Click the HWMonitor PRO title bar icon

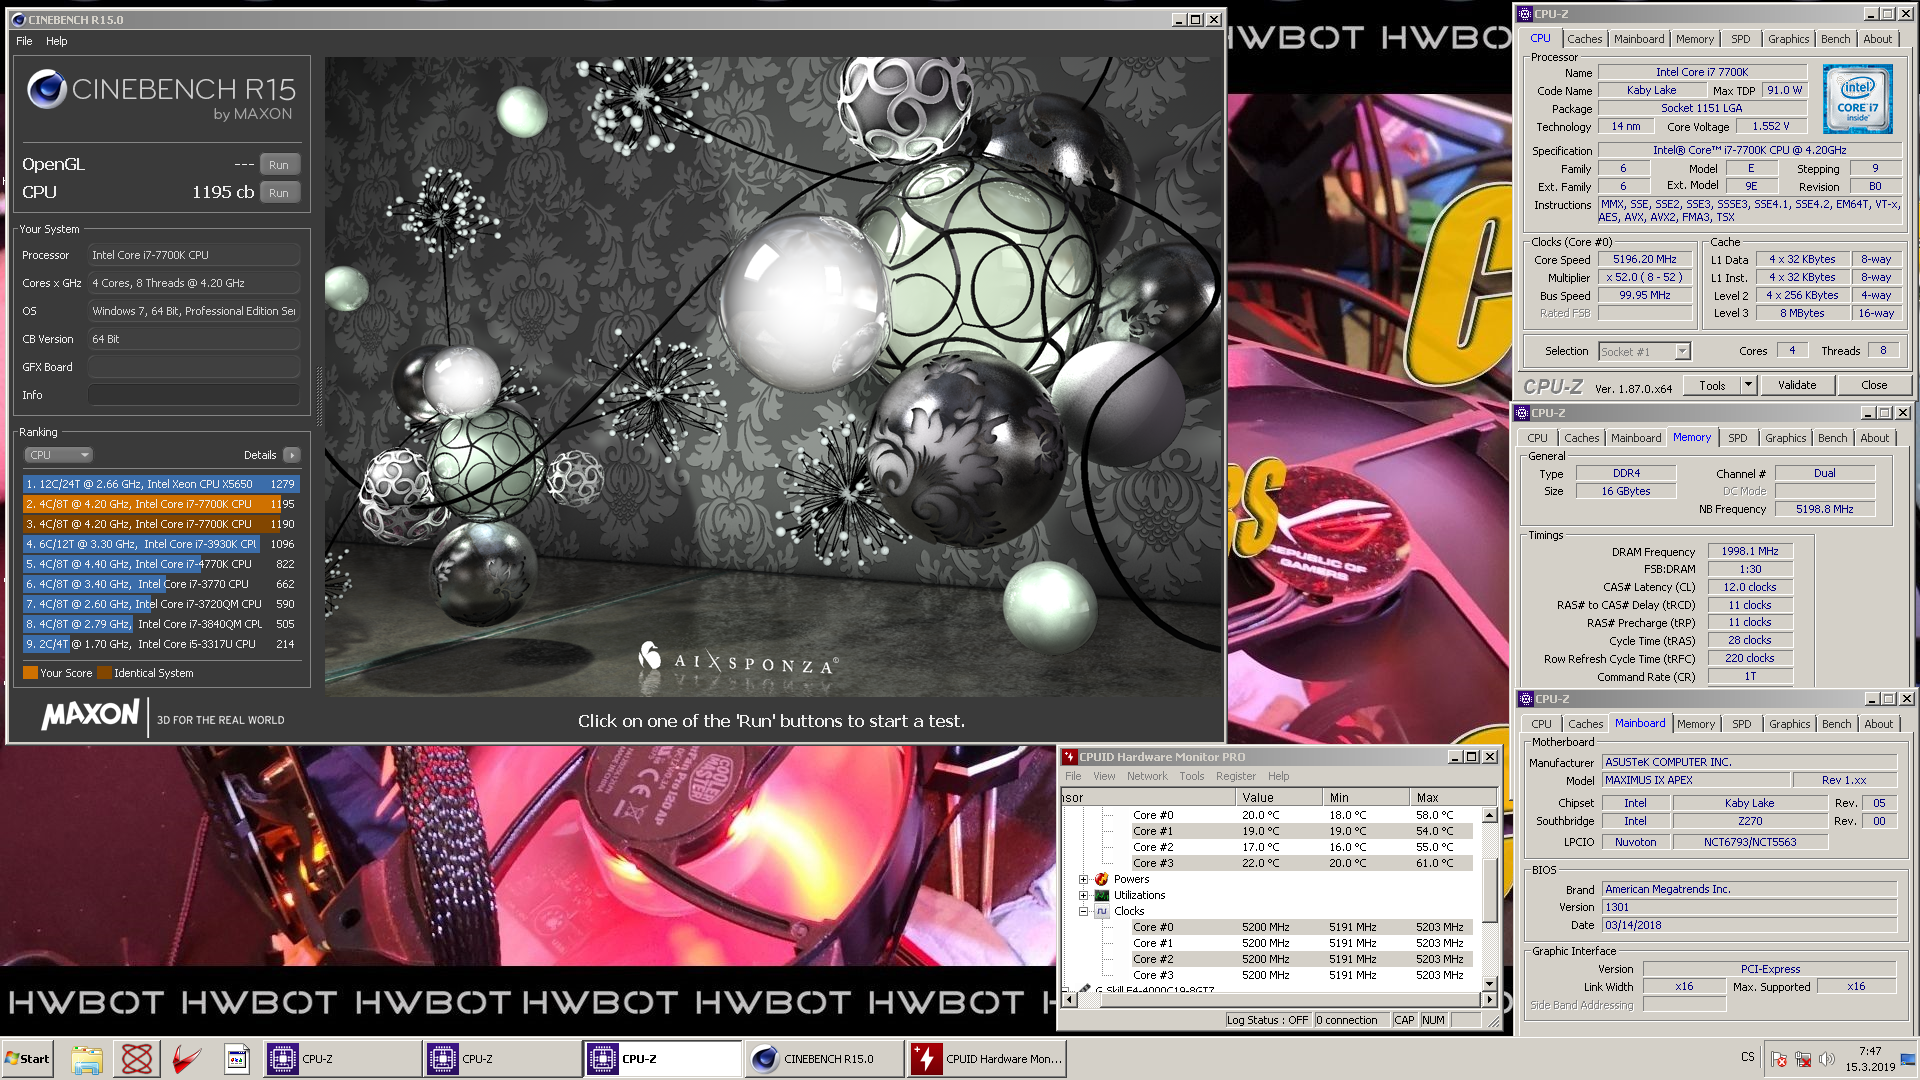click(x=1069, y=757)
